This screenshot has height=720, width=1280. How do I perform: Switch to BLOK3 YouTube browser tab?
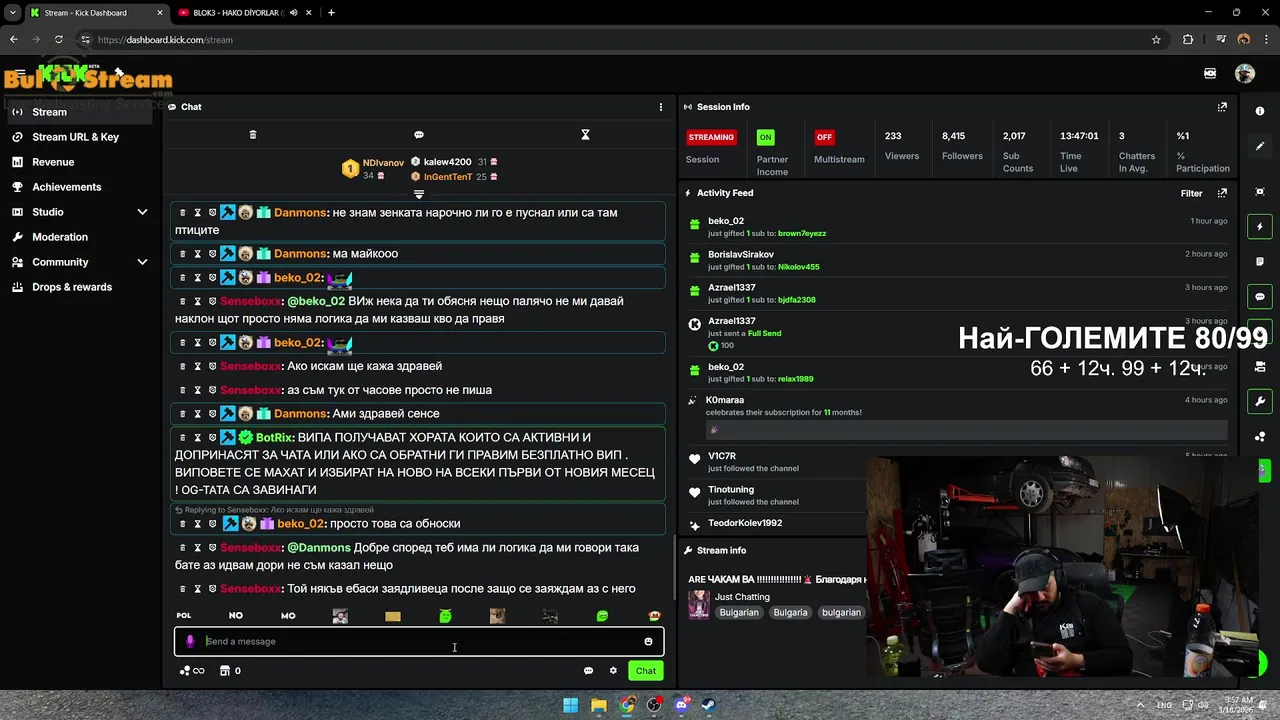coord(235,13)
